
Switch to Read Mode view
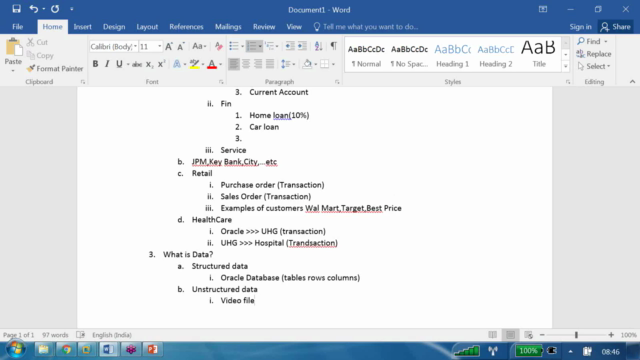[493, 335]
